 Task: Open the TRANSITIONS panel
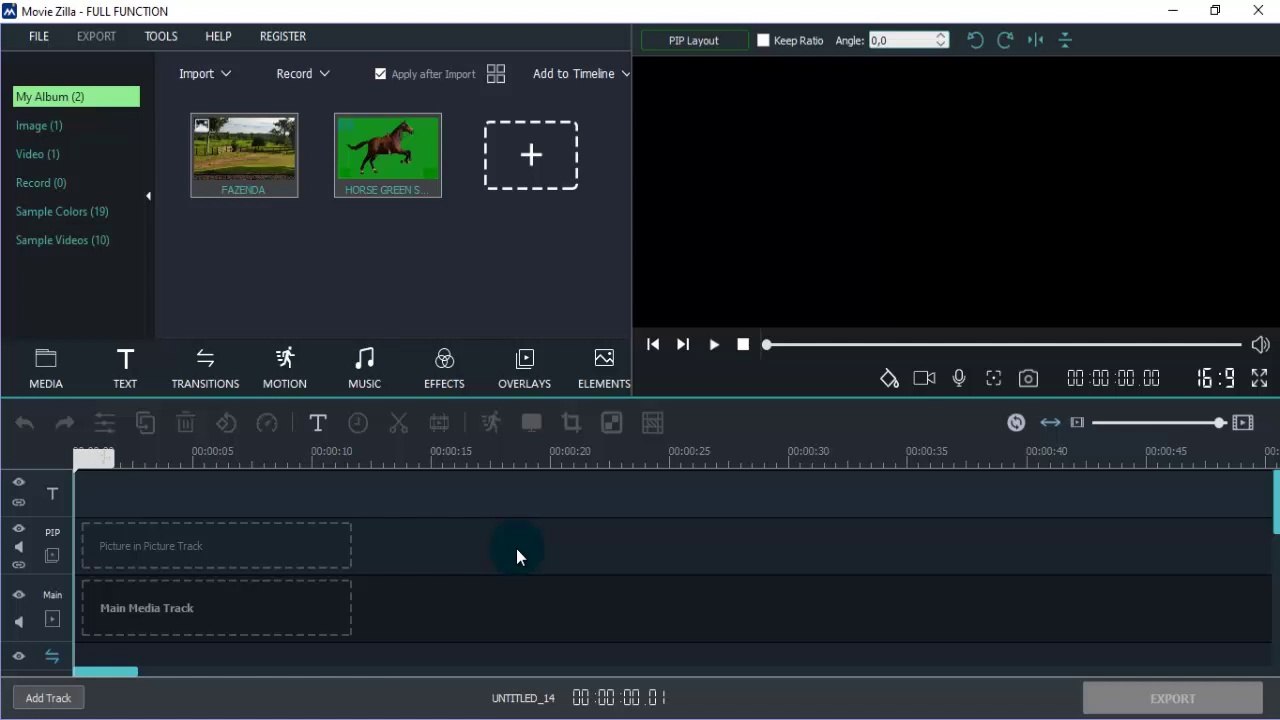point(205,368)
